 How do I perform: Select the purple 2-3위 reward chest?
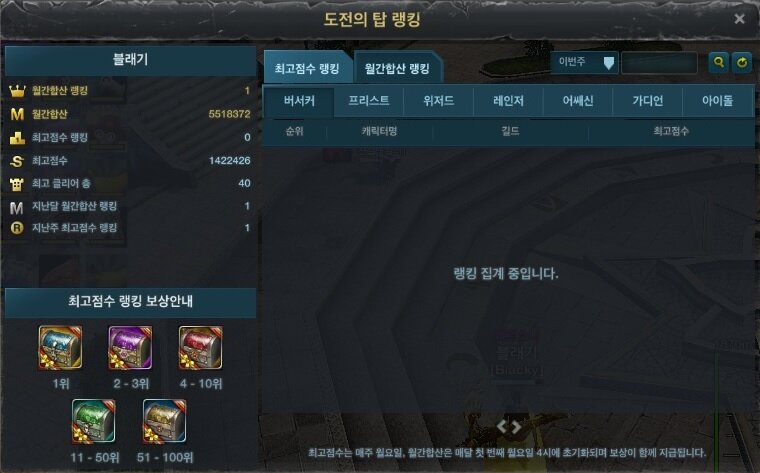tap(130, 347)
